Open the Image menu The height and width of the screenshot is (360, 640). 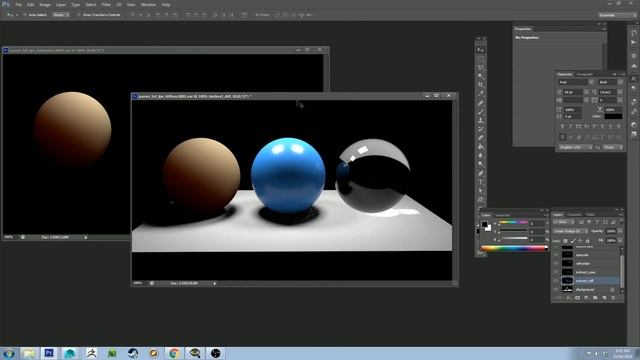(45, 4)
